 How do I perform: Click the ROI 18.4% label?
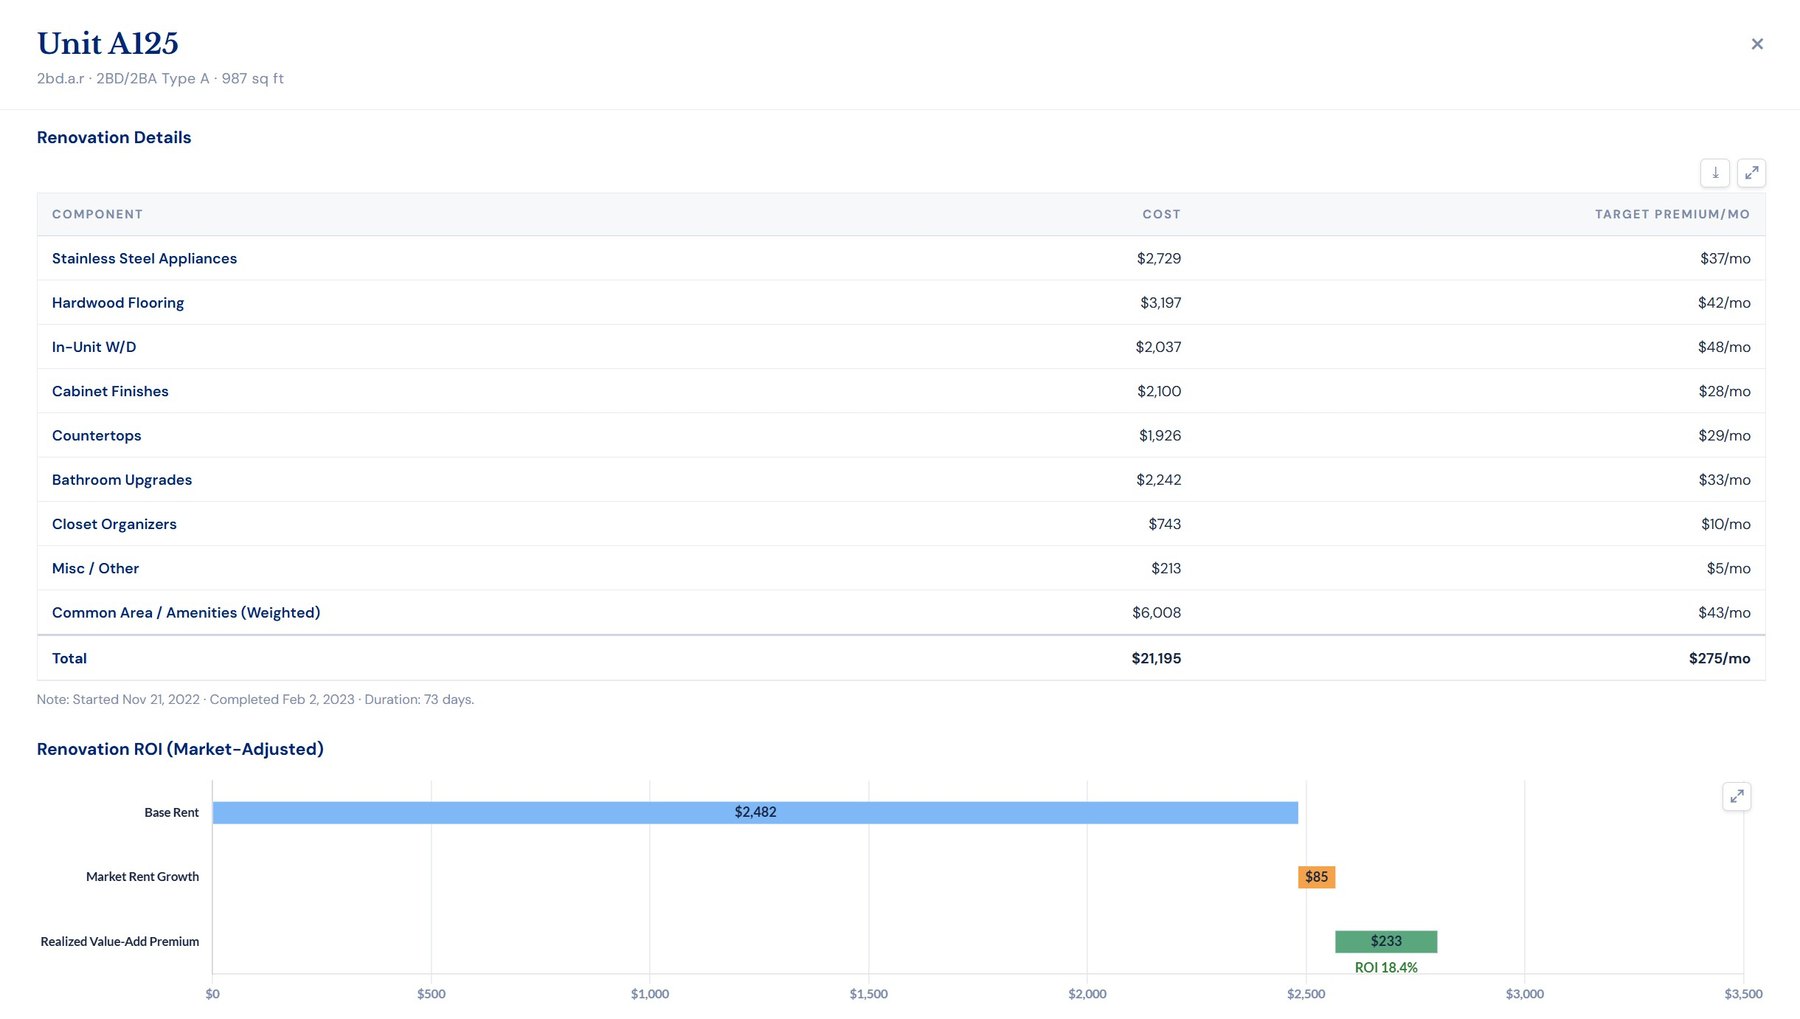pyautogui.click(x=1386, y=967)
